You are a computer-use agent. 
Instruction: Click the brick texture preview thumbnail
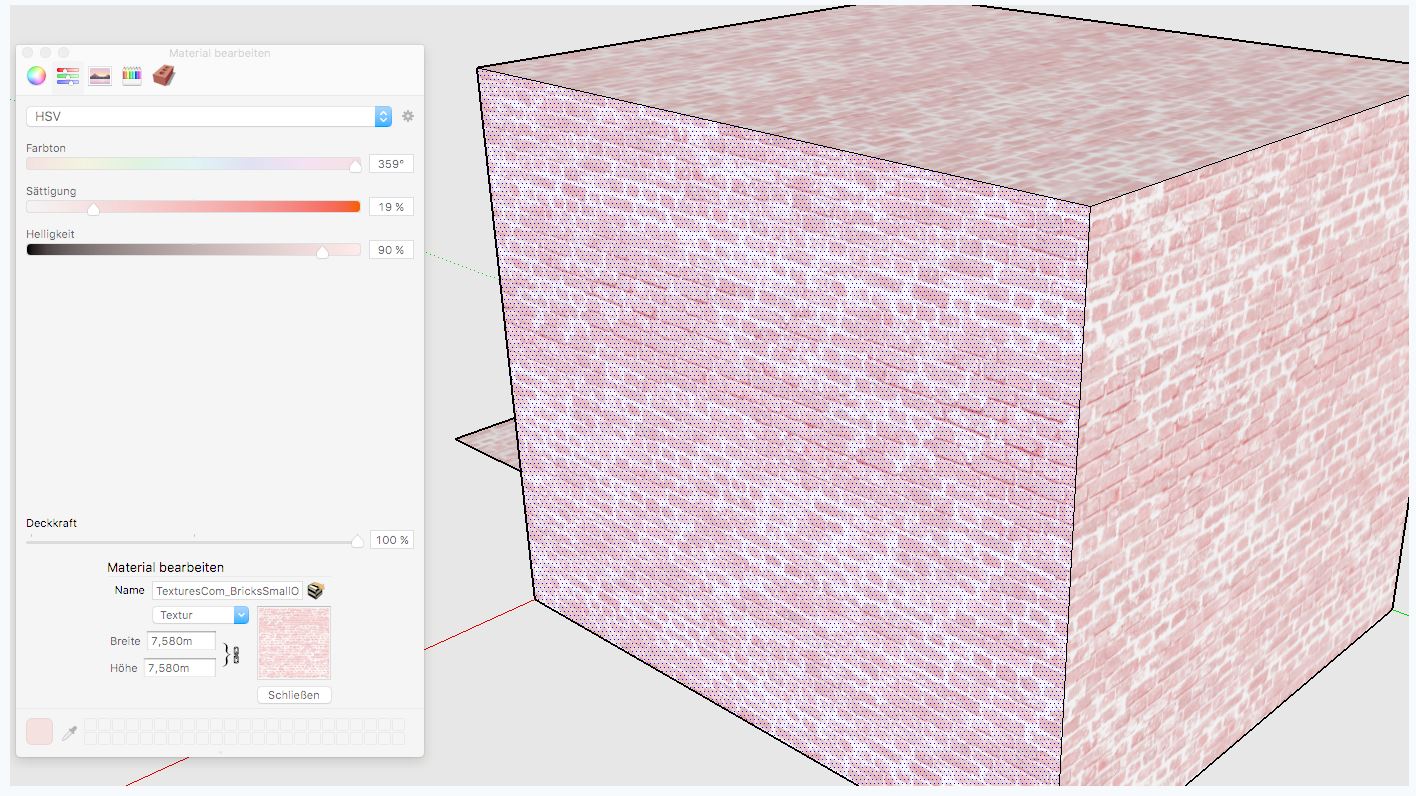[x=294, y=643]
